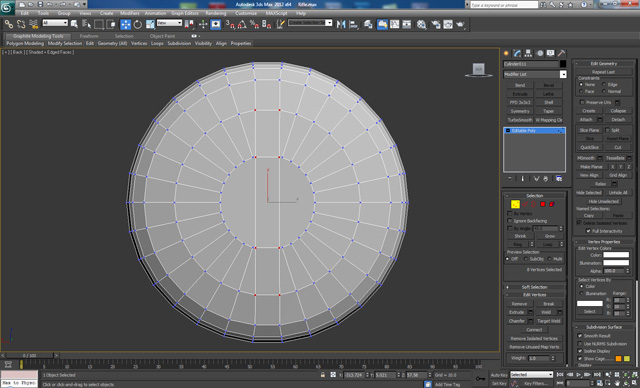Open the Material Editor icon
The image size is (640, 388).
coord(422,24)
